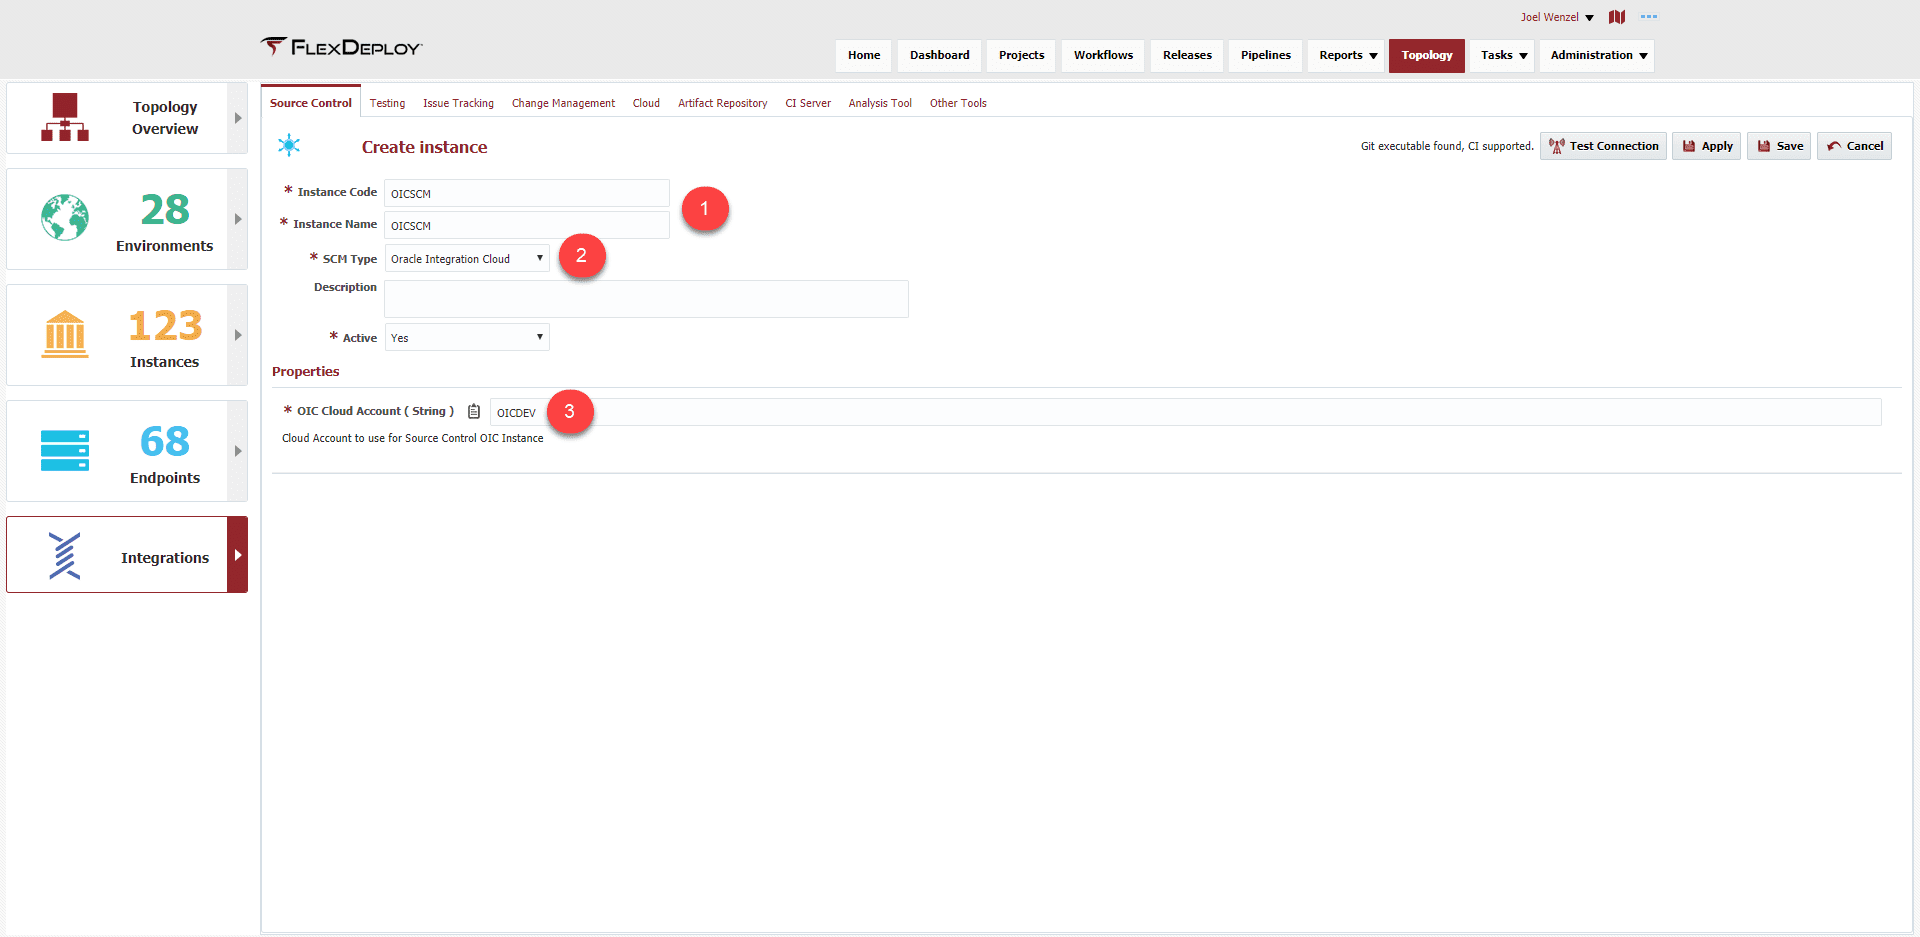Switch to the Testing tab

[387, 103]
